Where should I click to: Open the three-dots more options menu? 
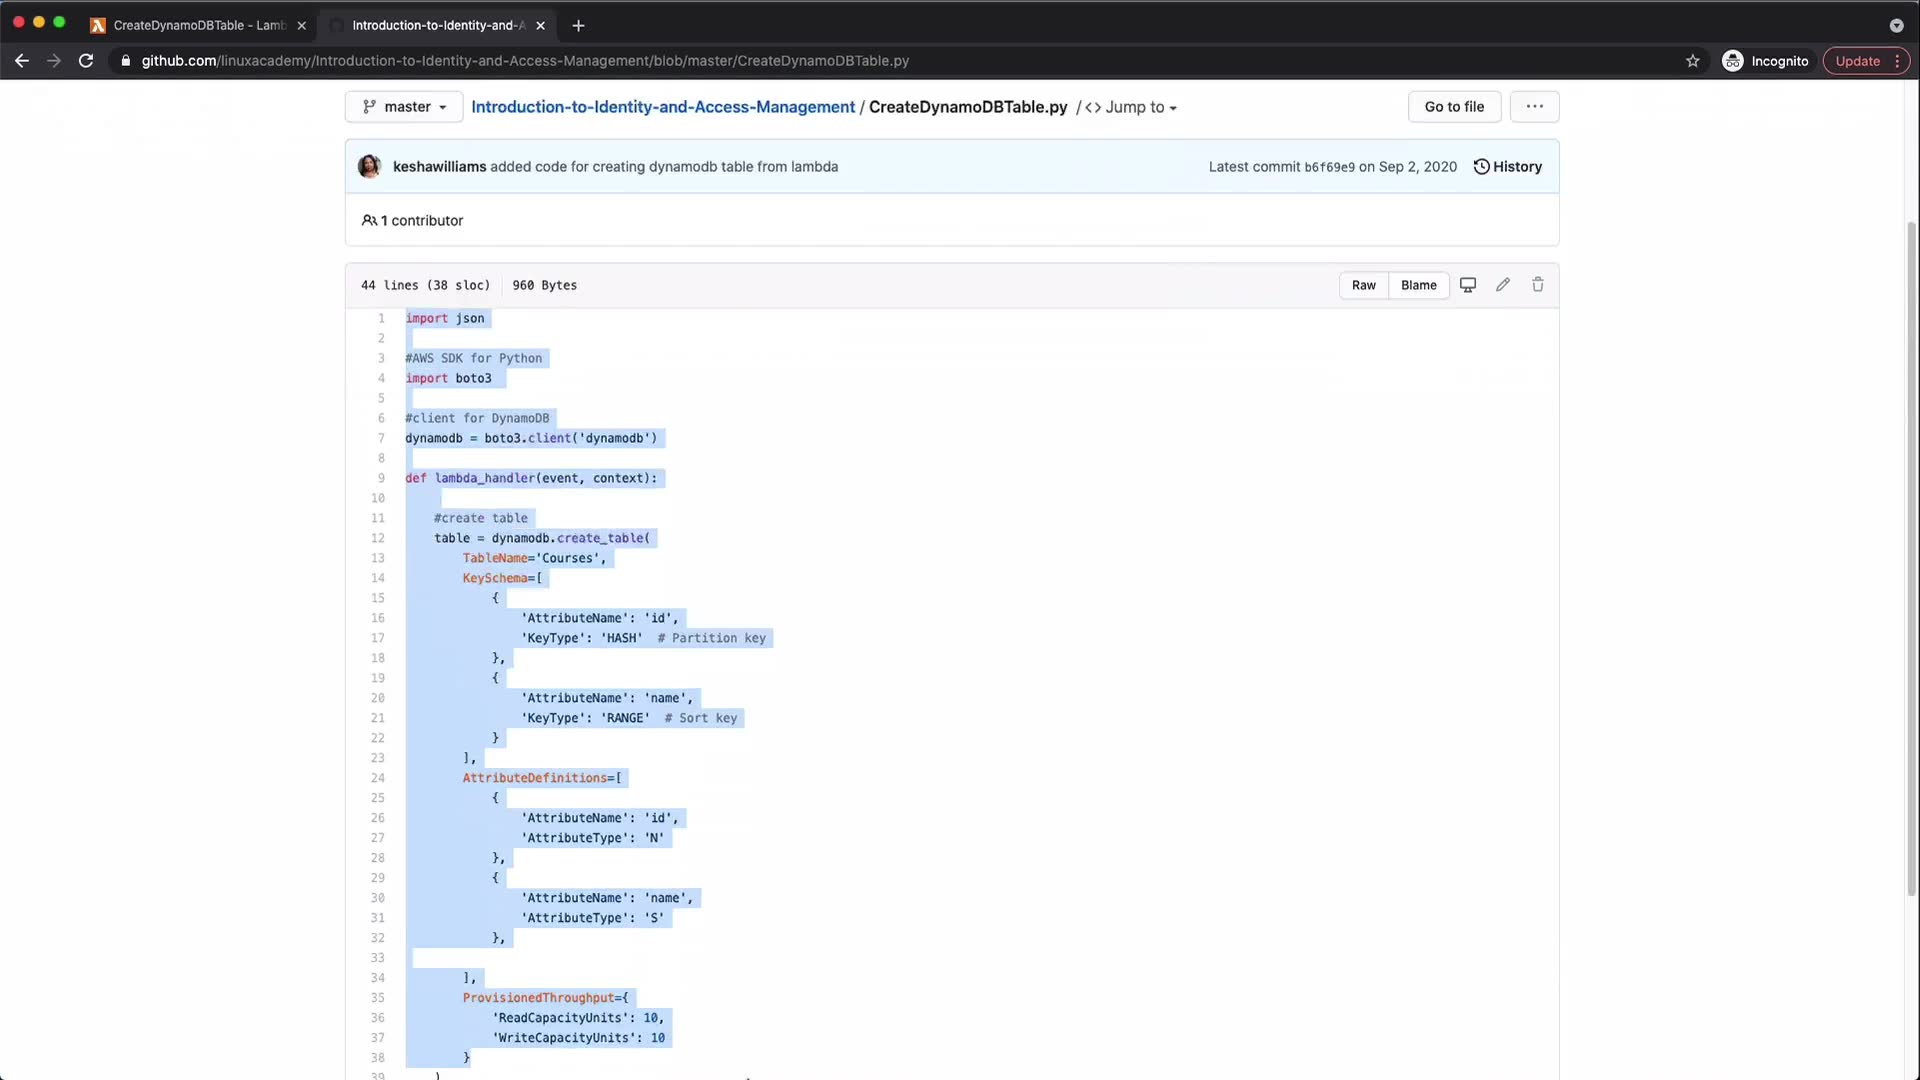(1534, 107)
